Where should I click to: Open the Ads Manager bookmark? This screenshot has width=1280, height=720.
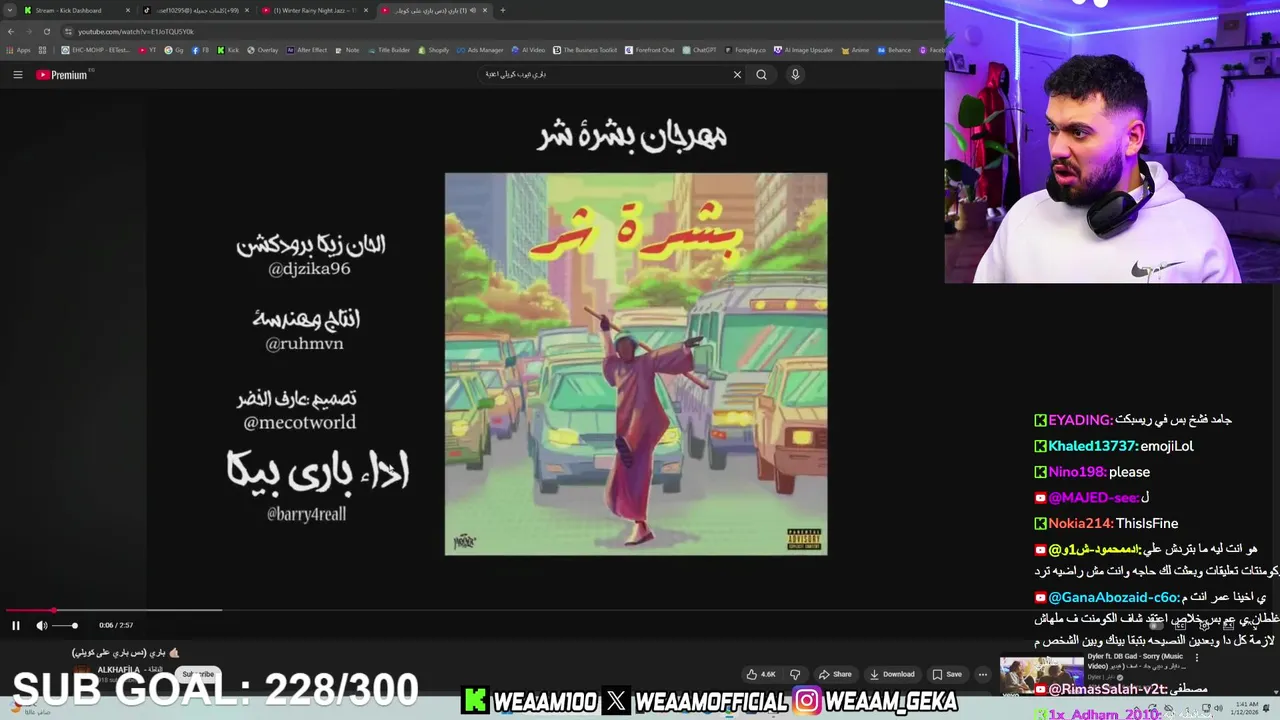click(x=480, y=50)
